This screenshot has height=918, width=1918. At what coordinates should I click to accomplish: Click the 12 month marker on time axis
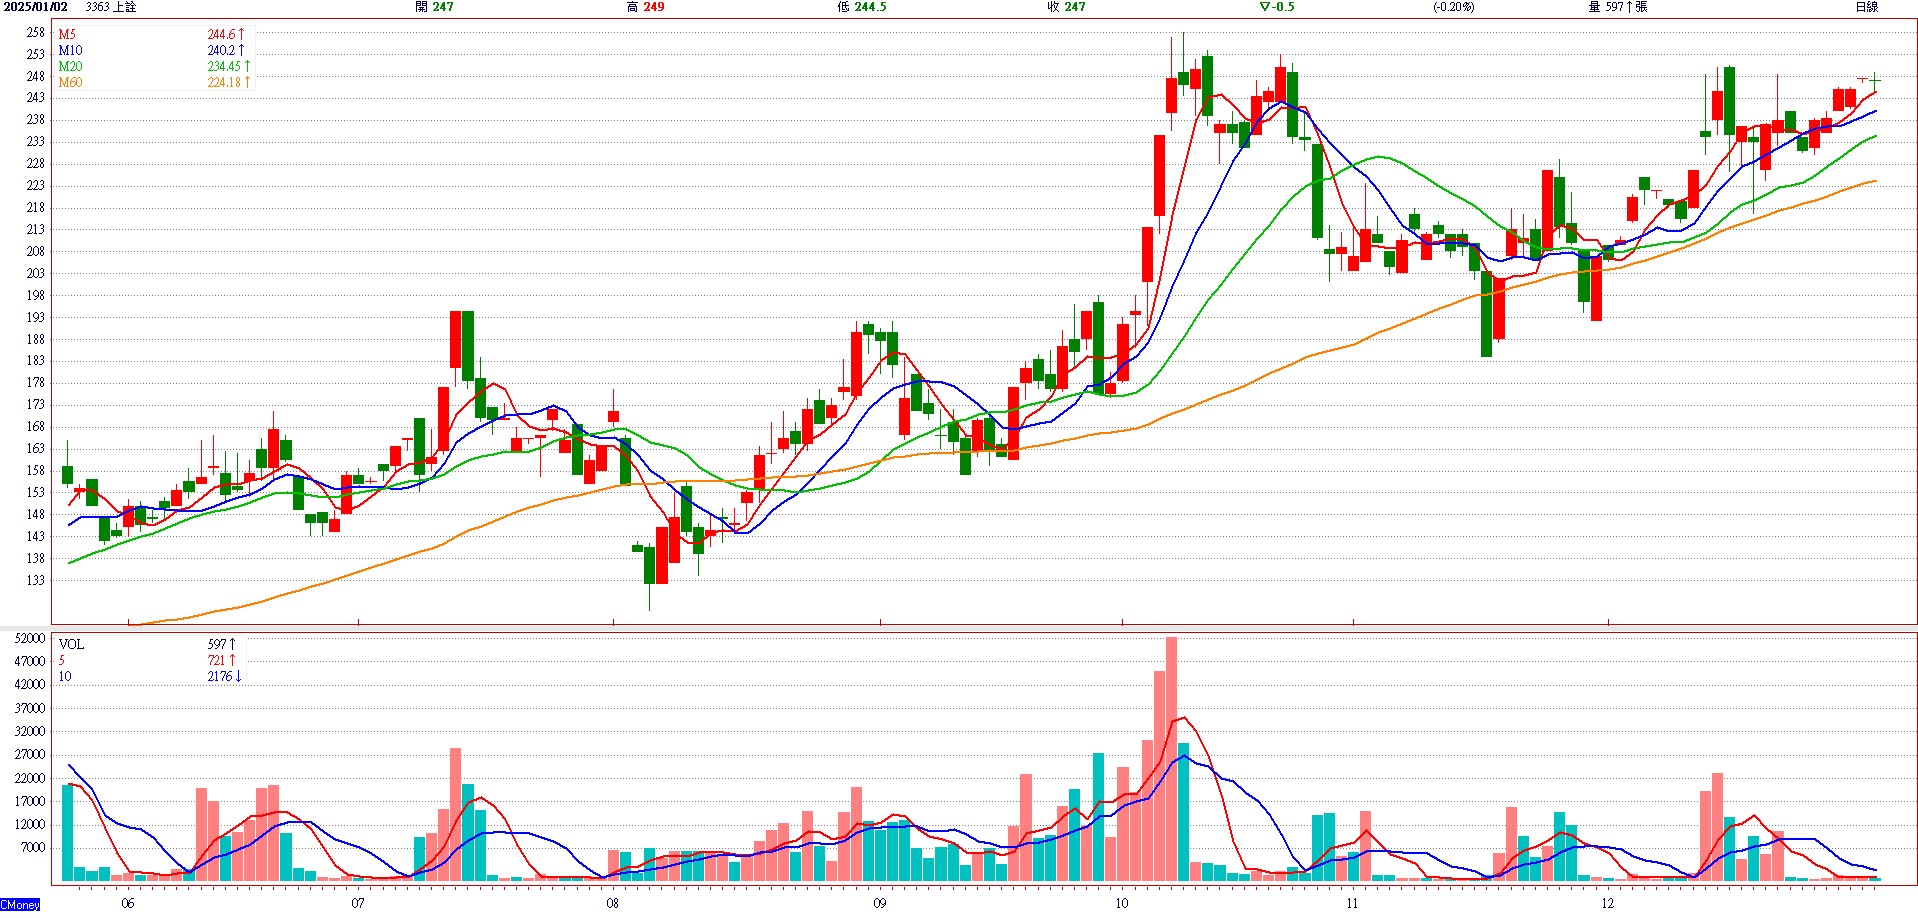pos(1607,904)
